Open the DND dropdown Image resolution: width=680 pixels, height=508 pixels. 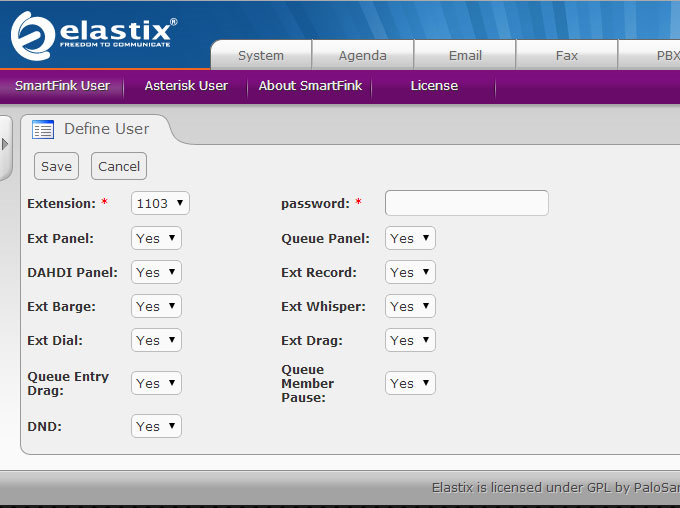(156, 426)
